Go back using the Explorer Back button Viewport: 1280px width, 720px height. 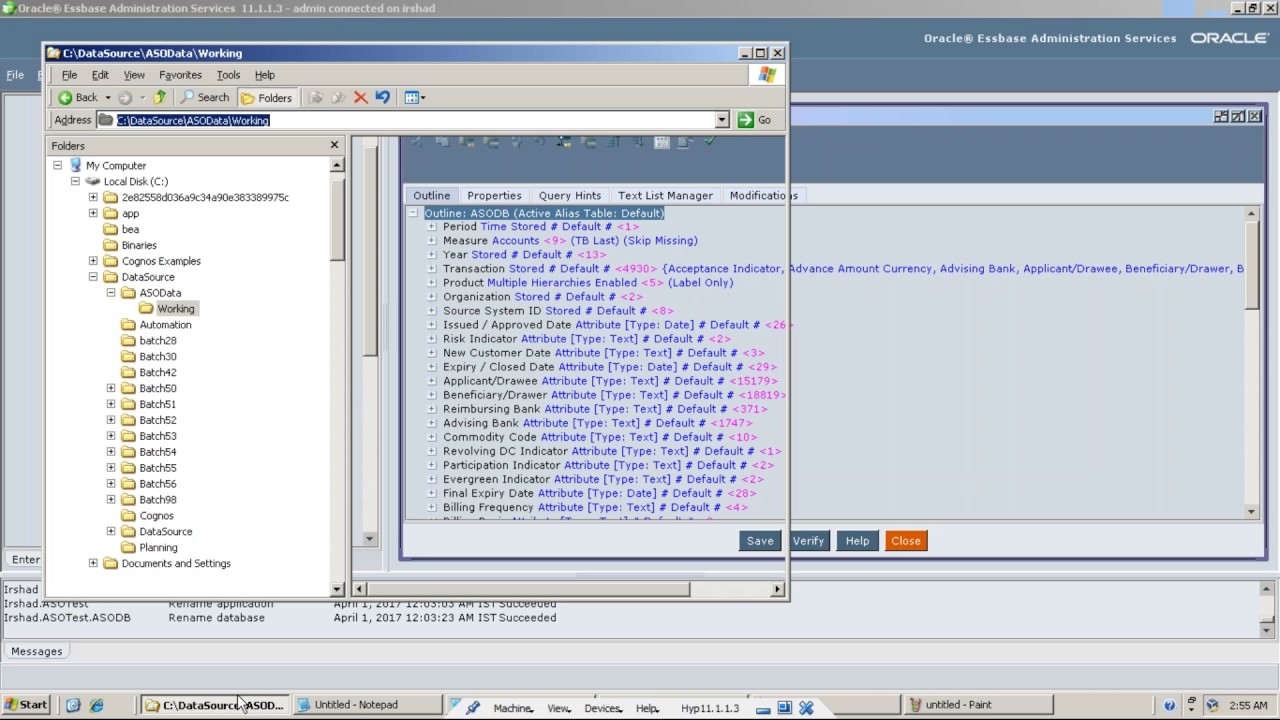point(77,97)
